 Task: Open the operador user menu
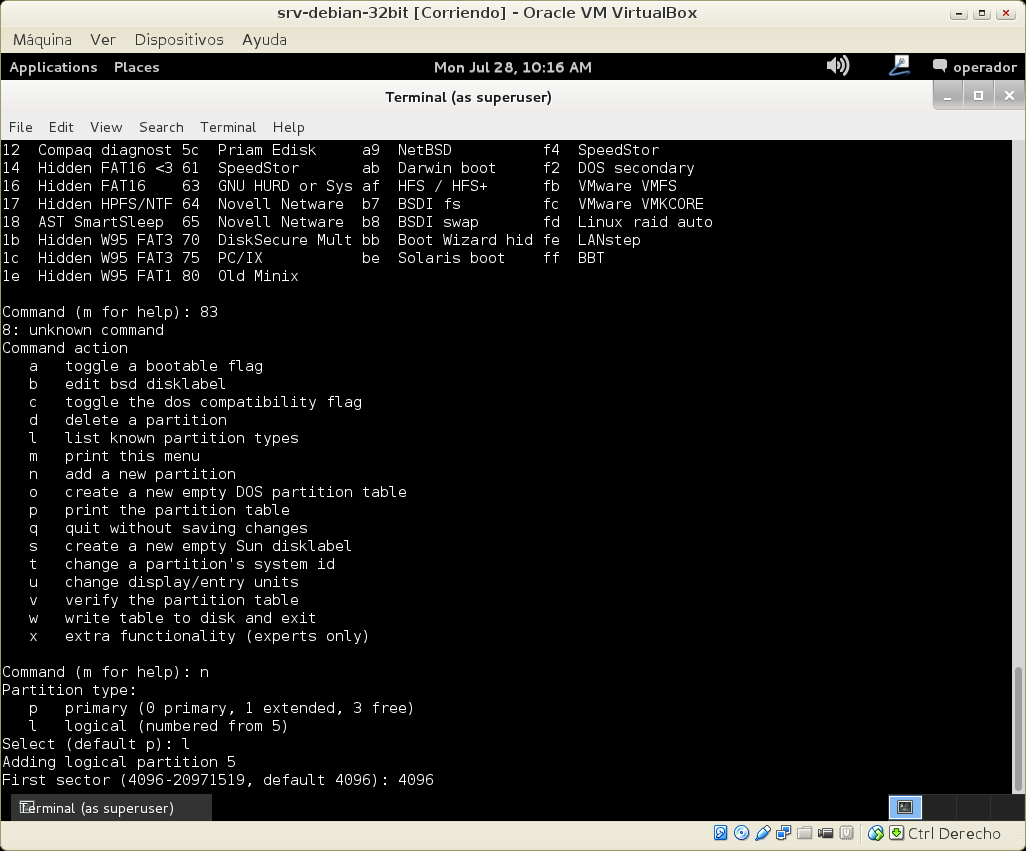coord(974,67)
